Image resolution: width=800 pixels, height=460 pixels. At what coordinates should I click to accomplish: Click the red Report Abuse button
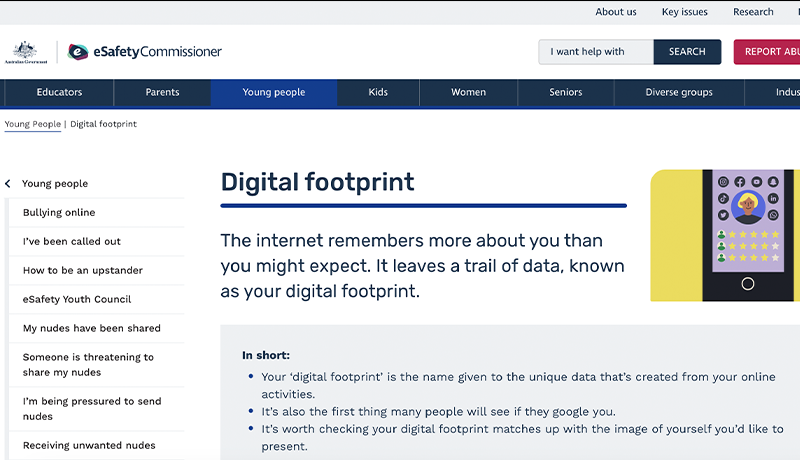point(768,52)
